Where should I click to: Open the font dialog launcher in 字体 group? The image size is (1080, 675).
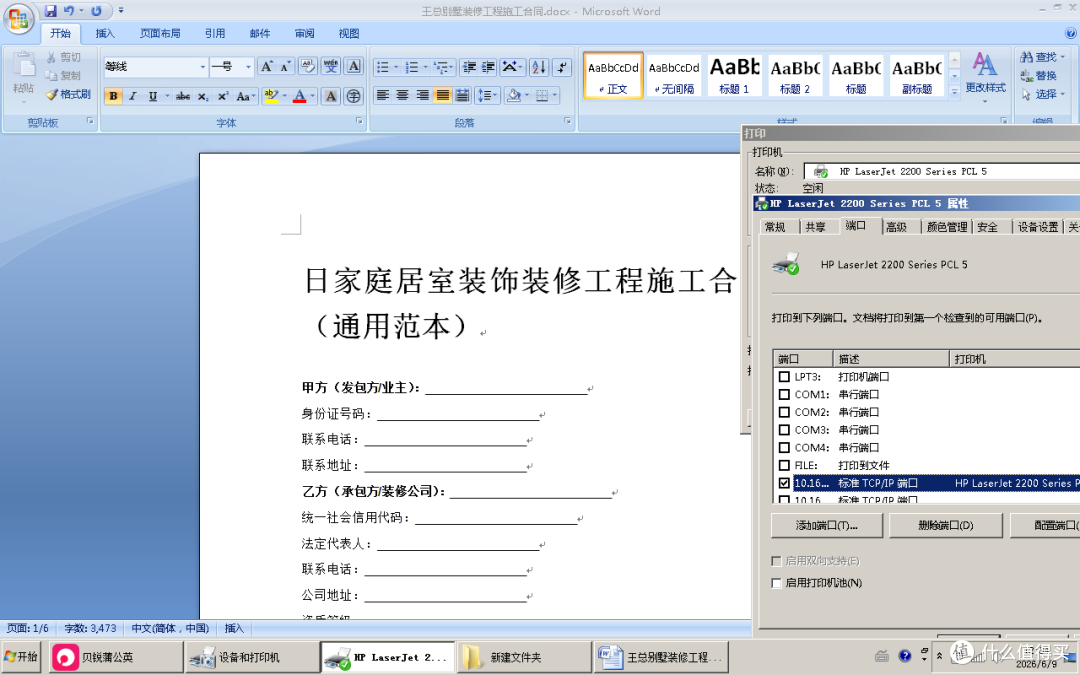[359, 121]
